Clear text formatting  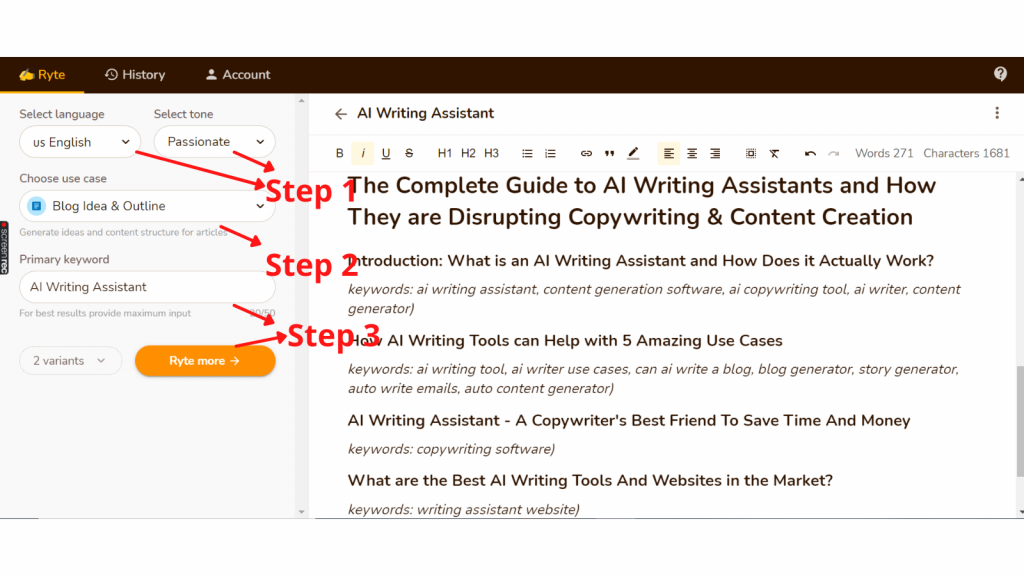[775, 153]
